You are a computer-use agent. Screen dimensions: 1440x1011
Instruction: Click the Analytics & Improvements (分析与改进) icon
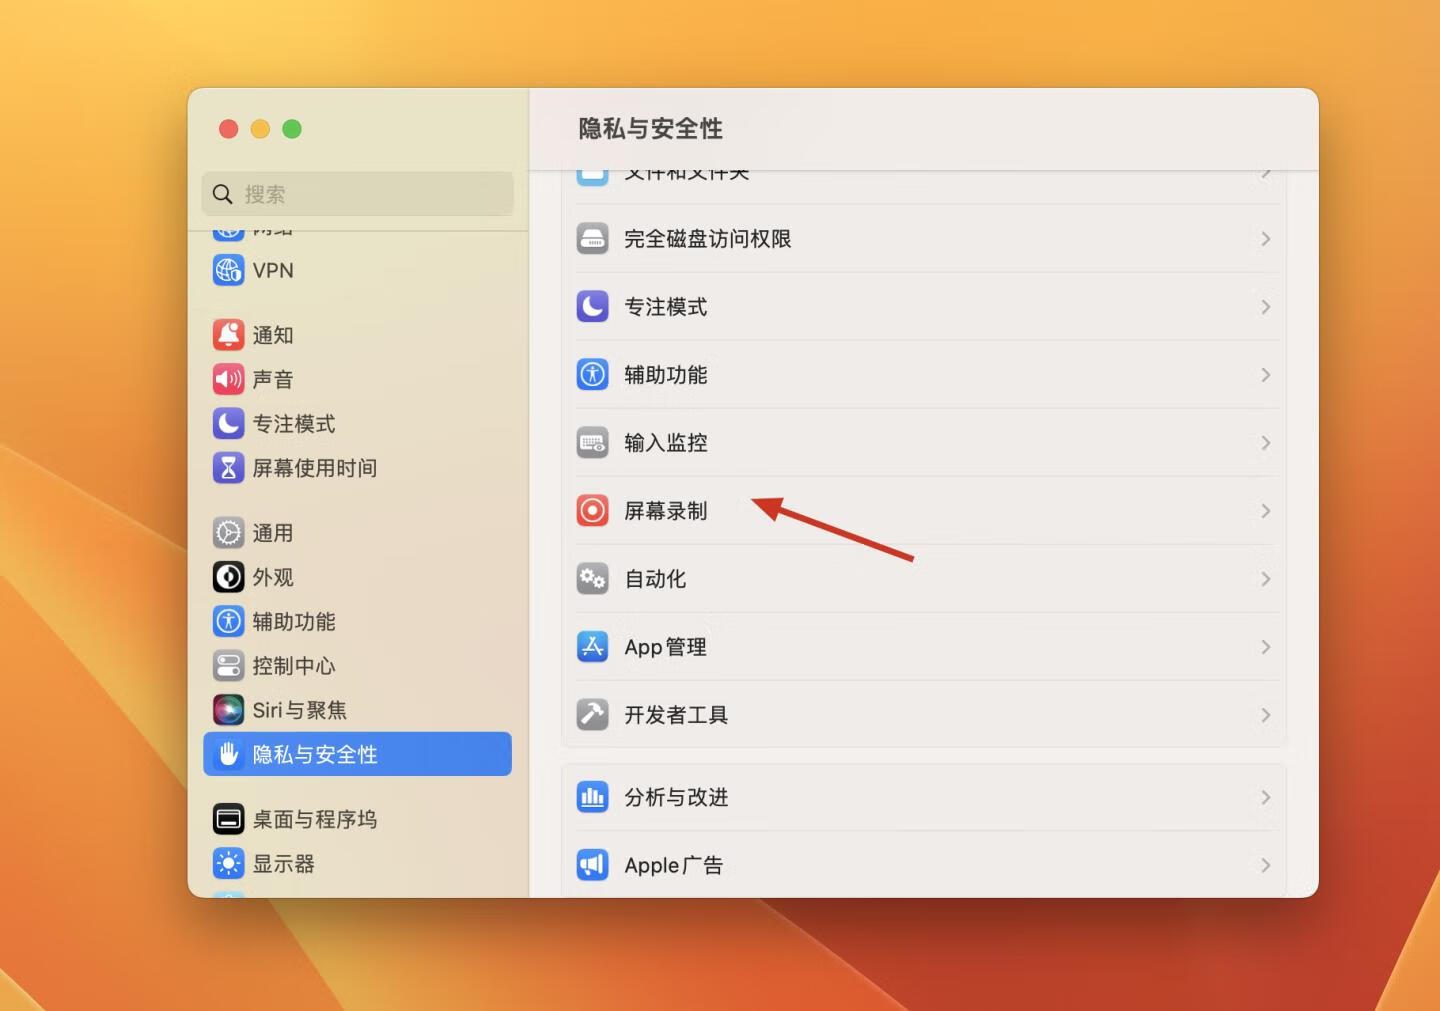pos(592,797)
